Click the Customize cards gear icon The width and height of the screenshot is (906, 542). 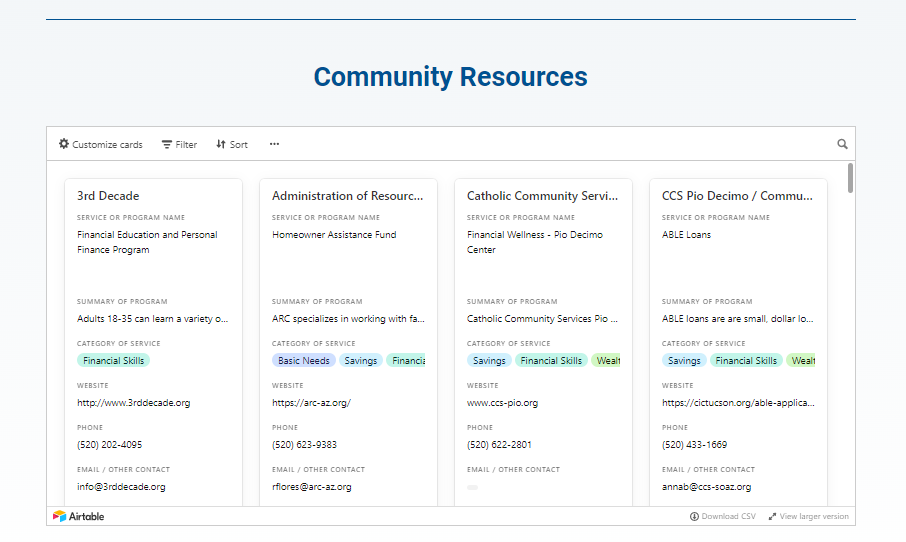(x=64, y=144)
